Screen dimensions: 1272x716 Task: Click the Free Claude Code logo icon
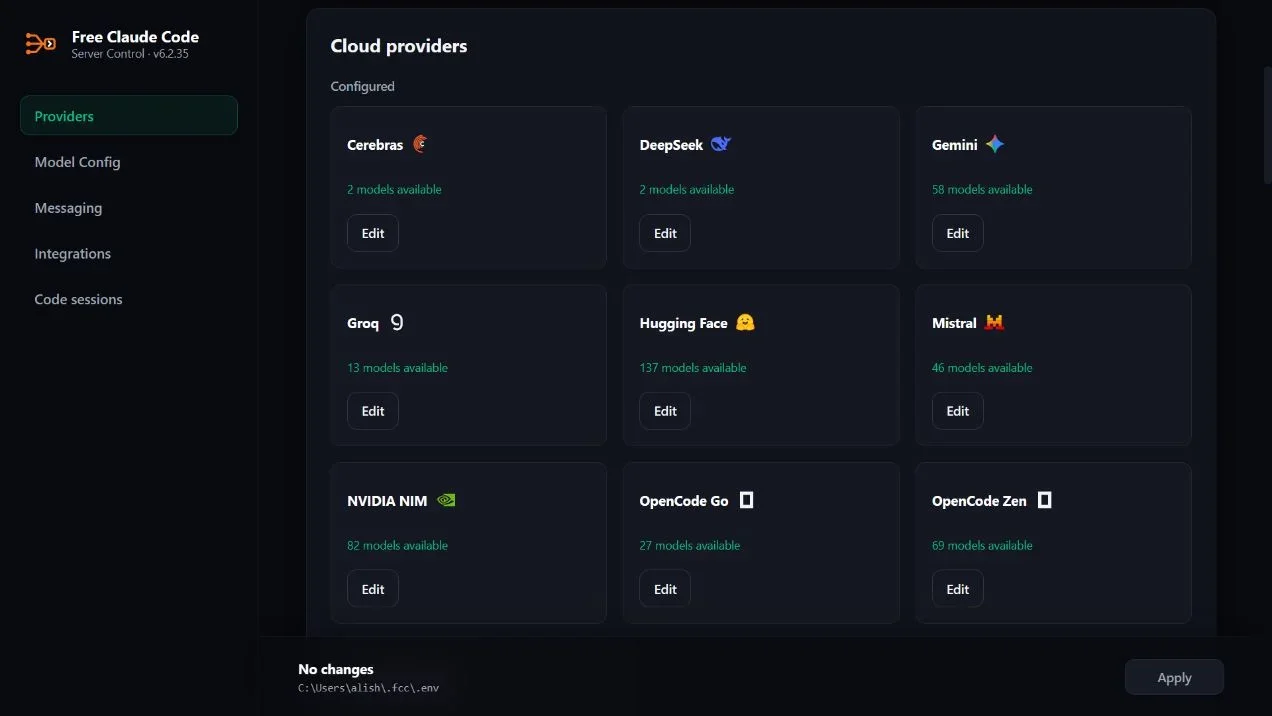(x=40, y=44)
